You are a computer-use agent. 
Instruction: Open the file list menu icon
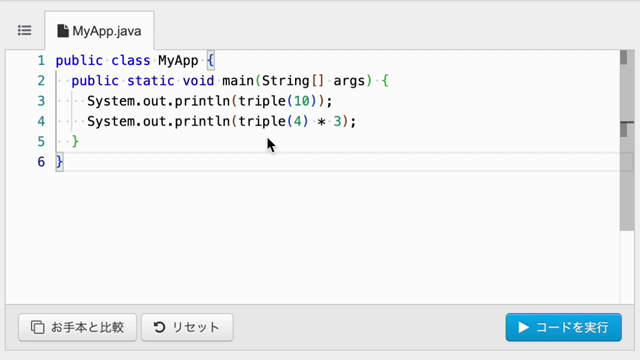pos(24,31)
